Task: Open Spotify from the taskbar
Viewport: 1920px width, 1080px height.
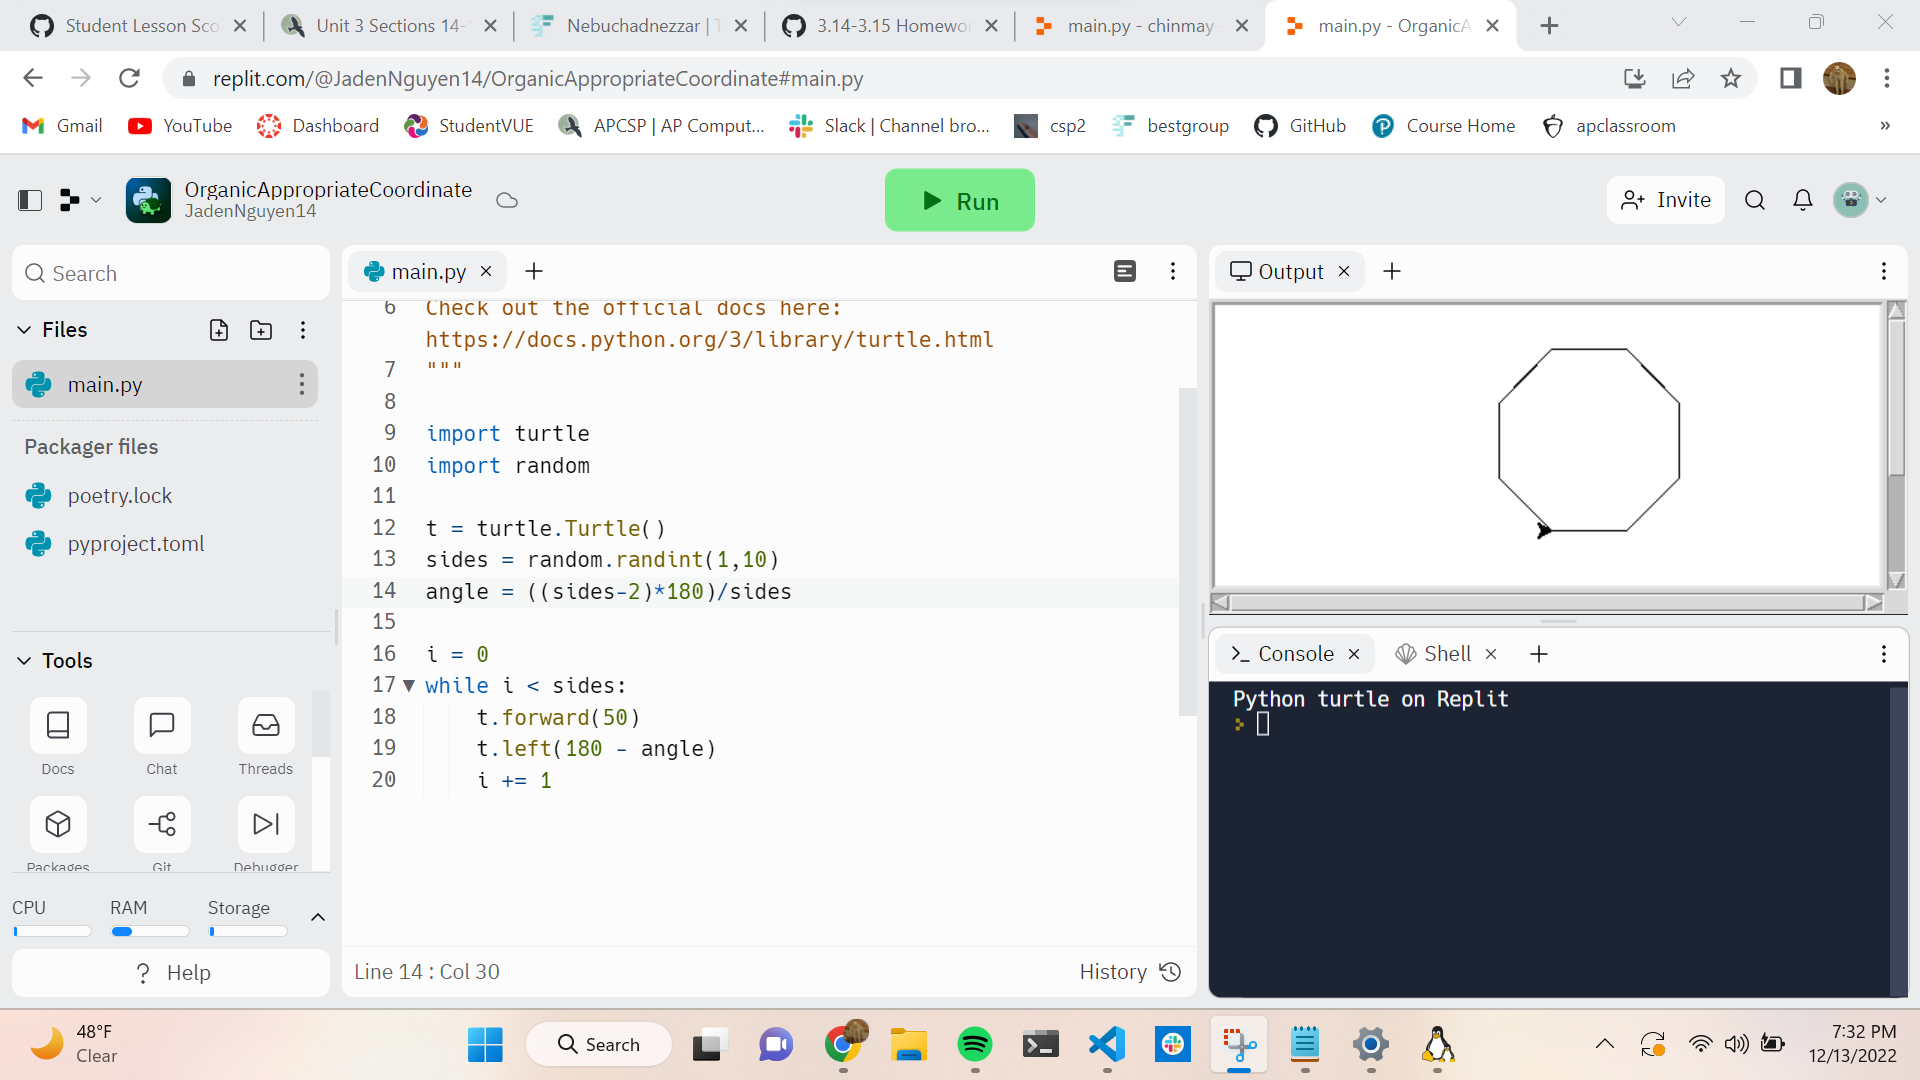Action: (x=974, y=1045)
